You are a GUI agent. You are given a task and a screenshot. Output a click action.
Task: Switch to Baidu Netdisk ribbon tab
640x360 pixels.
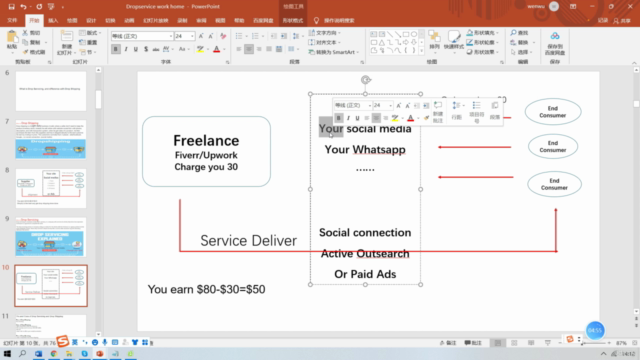click(x=263, y=20)
